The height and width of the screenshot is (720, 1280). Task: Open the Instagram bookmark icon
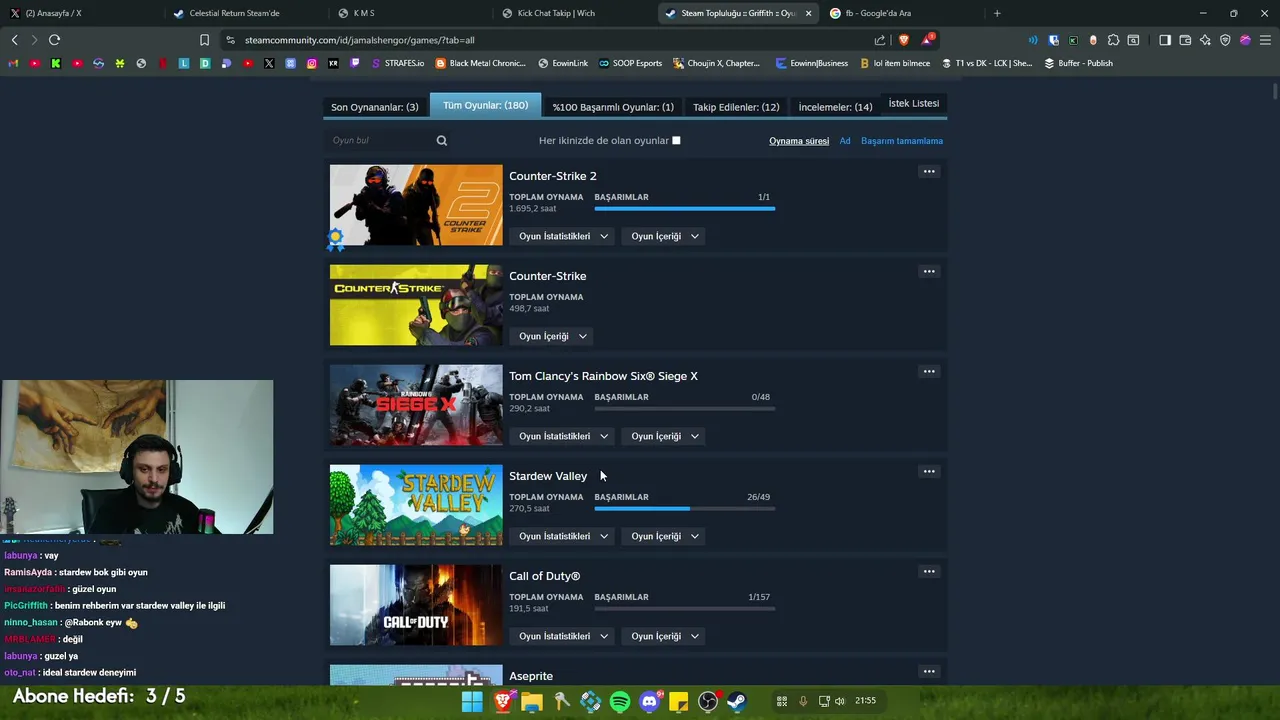pyautogui.click(x=312, y=63)
